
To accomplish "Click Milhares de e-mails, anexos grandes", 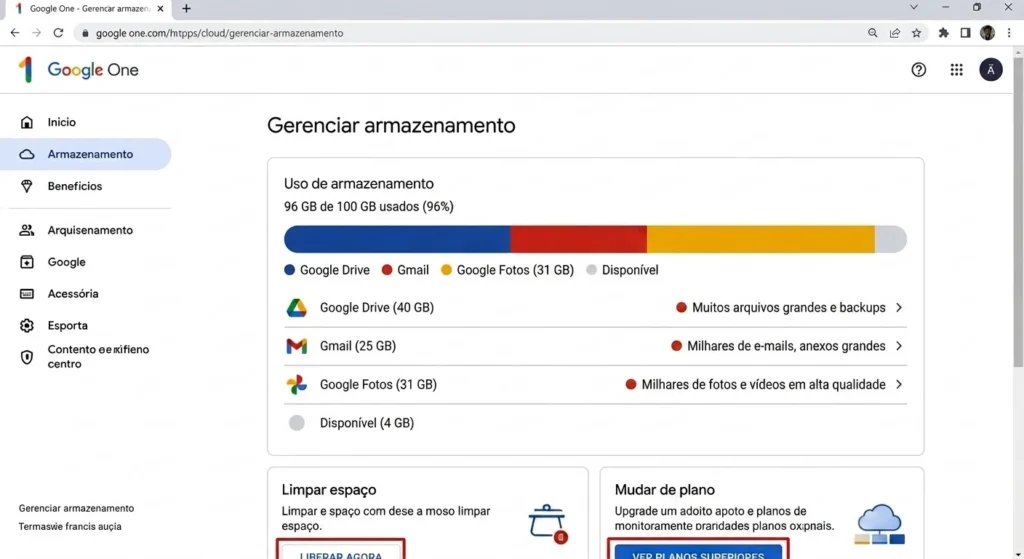I will [x=786, y=346].
